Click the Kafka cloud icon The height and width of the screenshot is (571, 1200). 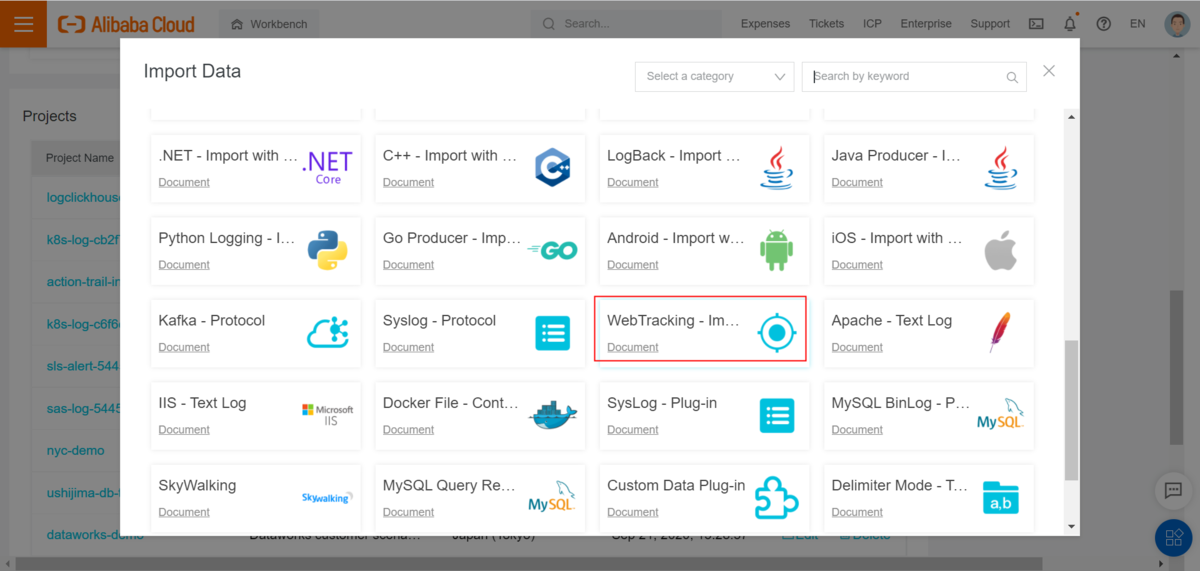click(328, 332)
